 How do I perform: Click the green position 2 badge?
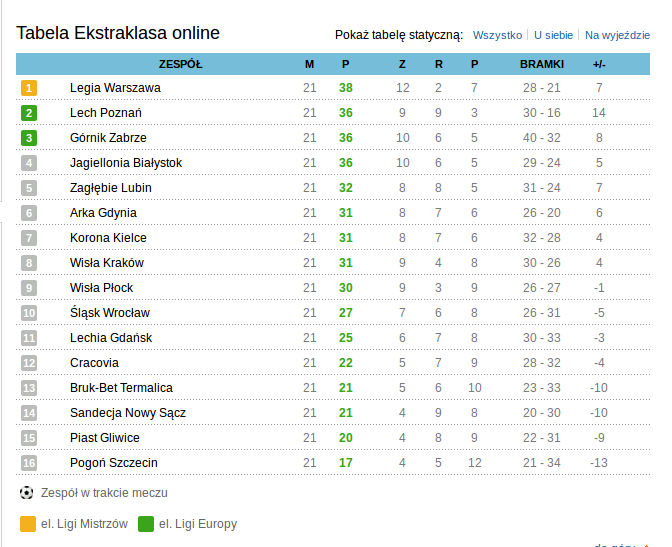29,113
